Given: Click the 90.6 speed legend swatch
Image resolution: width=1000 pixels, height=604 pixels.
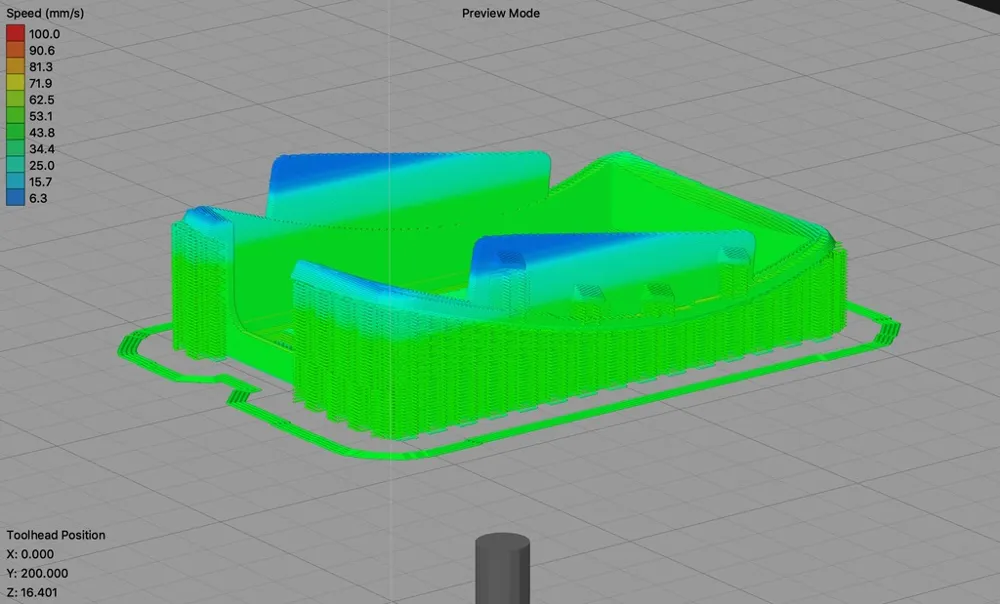Looking at the screenshot, I should click(15, 50).
